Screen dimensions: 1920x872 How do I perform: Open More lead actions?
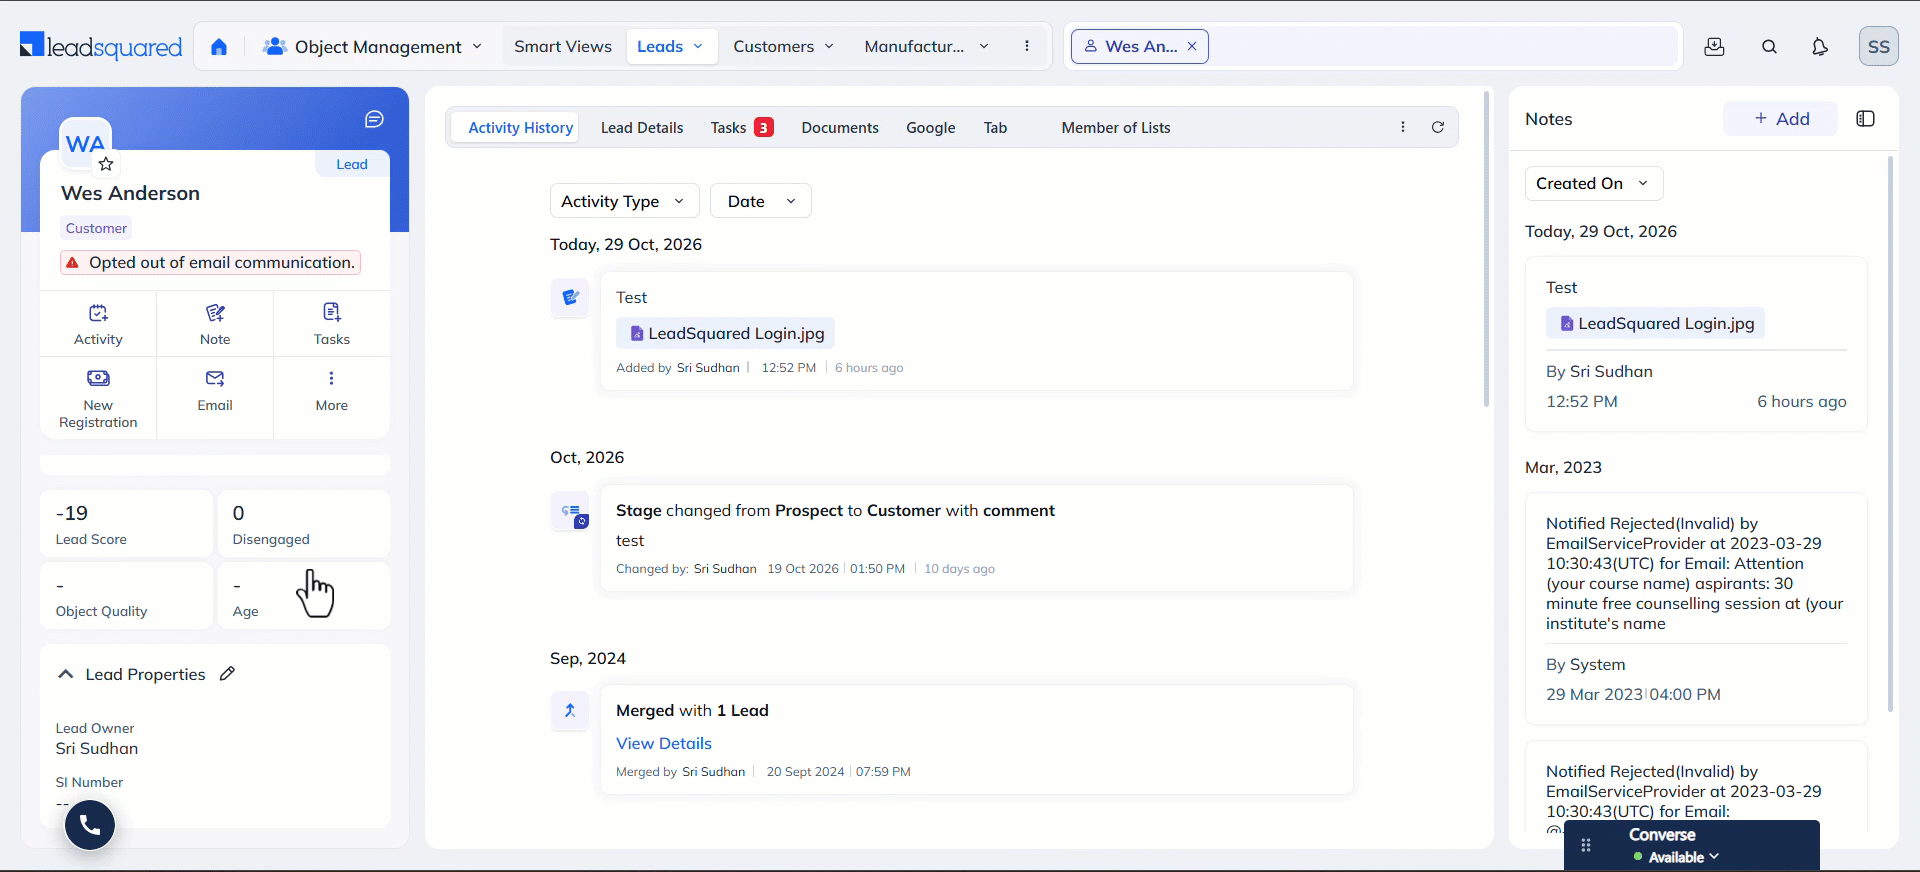(332, 391)
